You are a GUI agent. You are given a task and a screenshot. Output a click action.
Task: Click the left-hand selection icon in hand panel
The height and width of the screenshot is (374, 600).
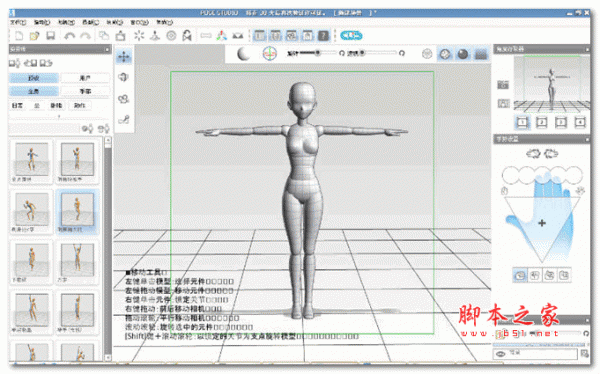point(533,154)
